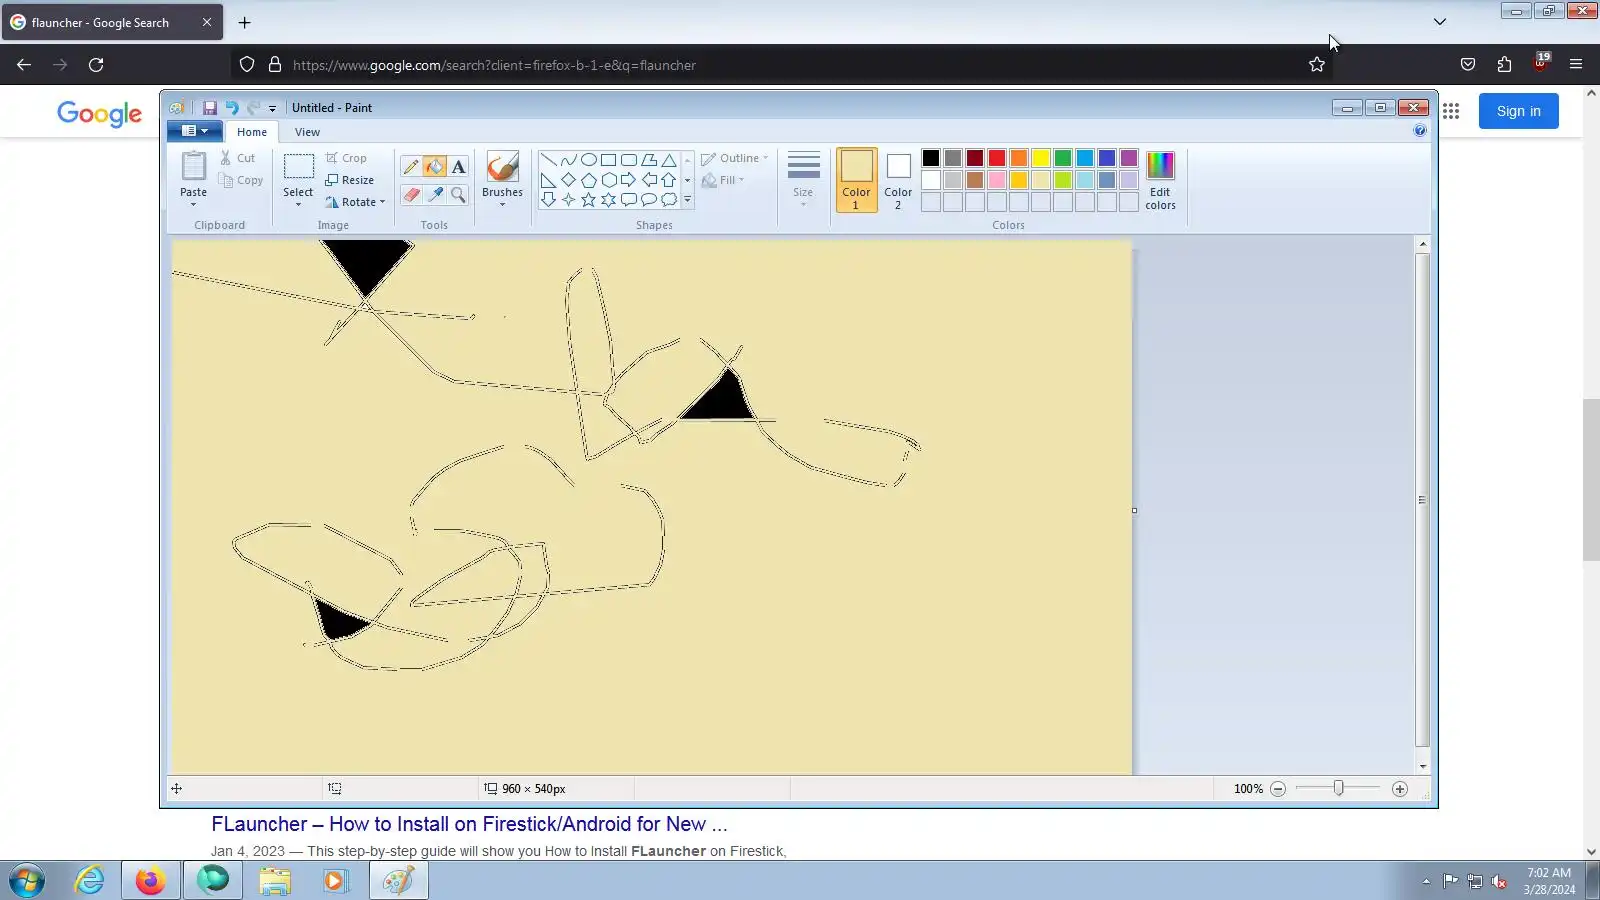Open Firefox application menu

[x=1576, y=65]
